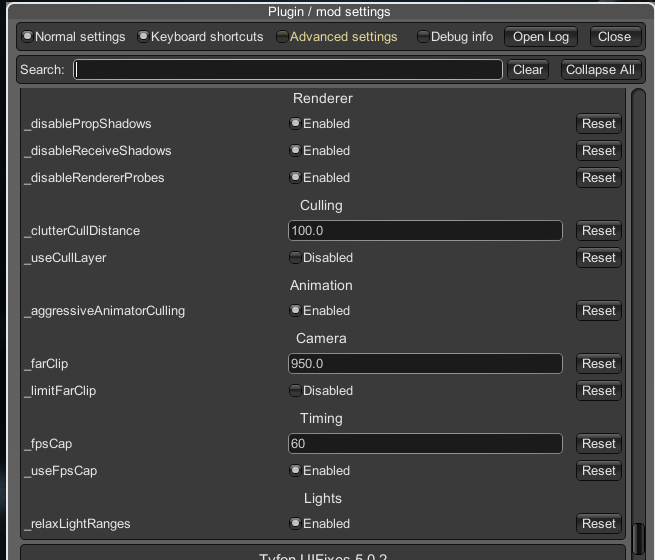Open the Log file
The height and width of the screenshot is (560, 655).
tap(541, 37)
